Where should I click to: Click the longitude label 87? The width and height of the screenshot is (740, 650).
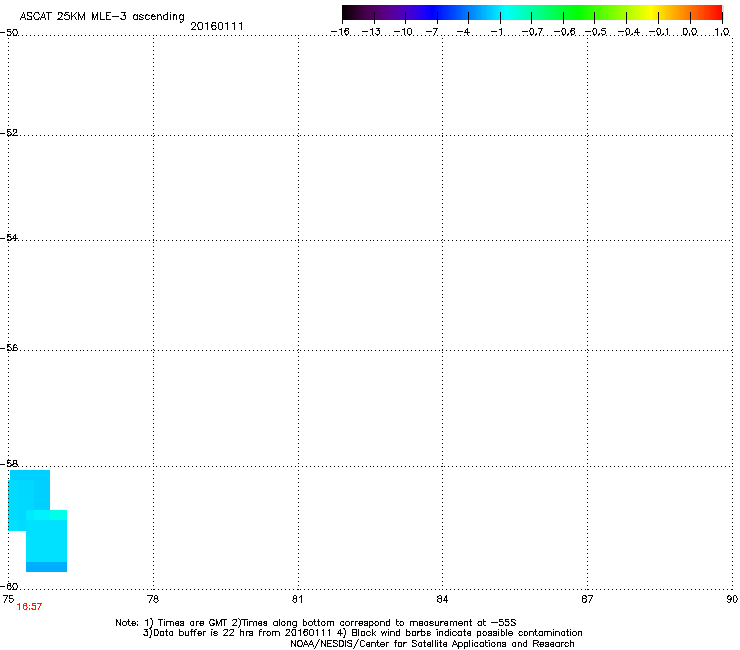(x=587, y=599)
